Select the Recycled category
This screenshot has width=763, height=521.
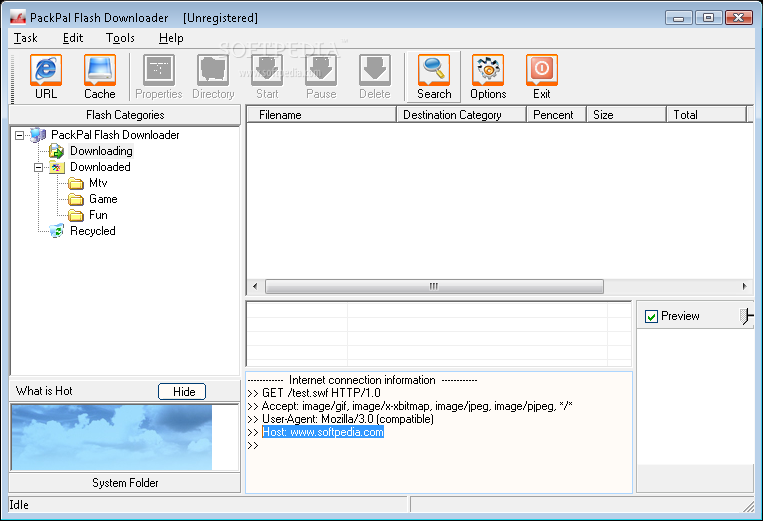pyautogui.click(x=92, y=231)
